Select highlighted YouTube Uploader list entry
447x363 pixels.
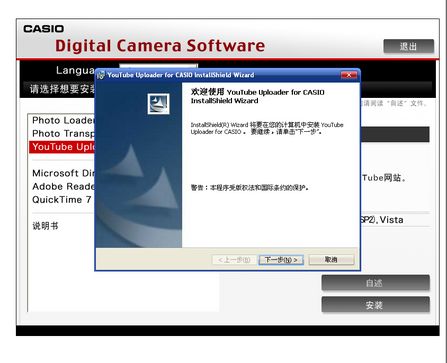tap(62, 147)
